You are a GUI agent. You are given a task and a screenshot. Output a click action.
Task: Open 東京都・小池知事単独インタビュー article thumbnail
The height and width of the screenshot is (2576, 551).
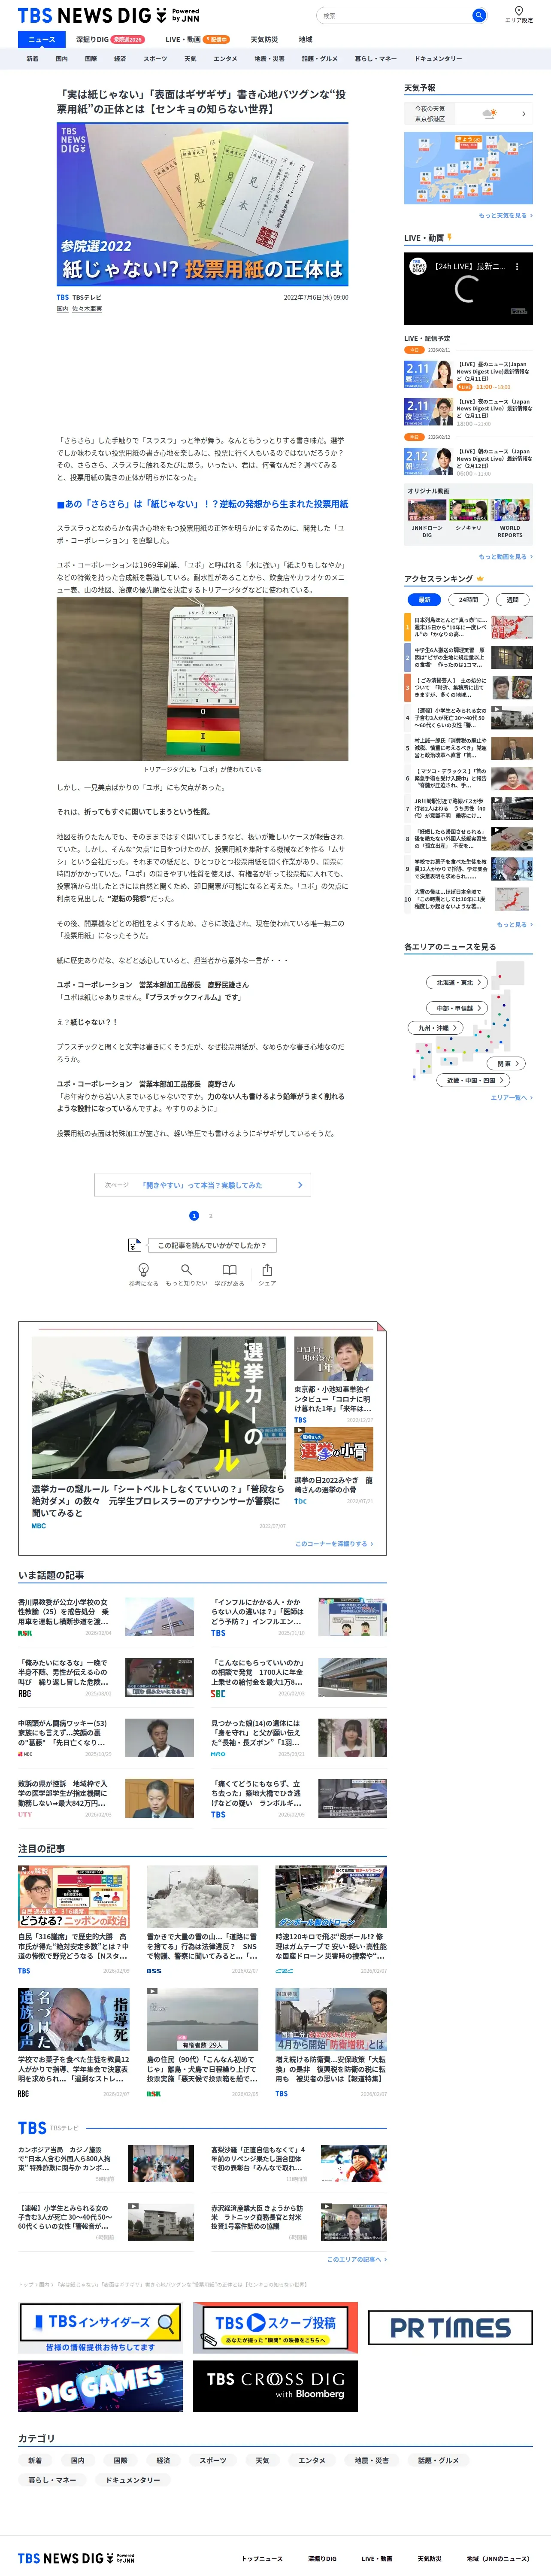coord(334,1358)
